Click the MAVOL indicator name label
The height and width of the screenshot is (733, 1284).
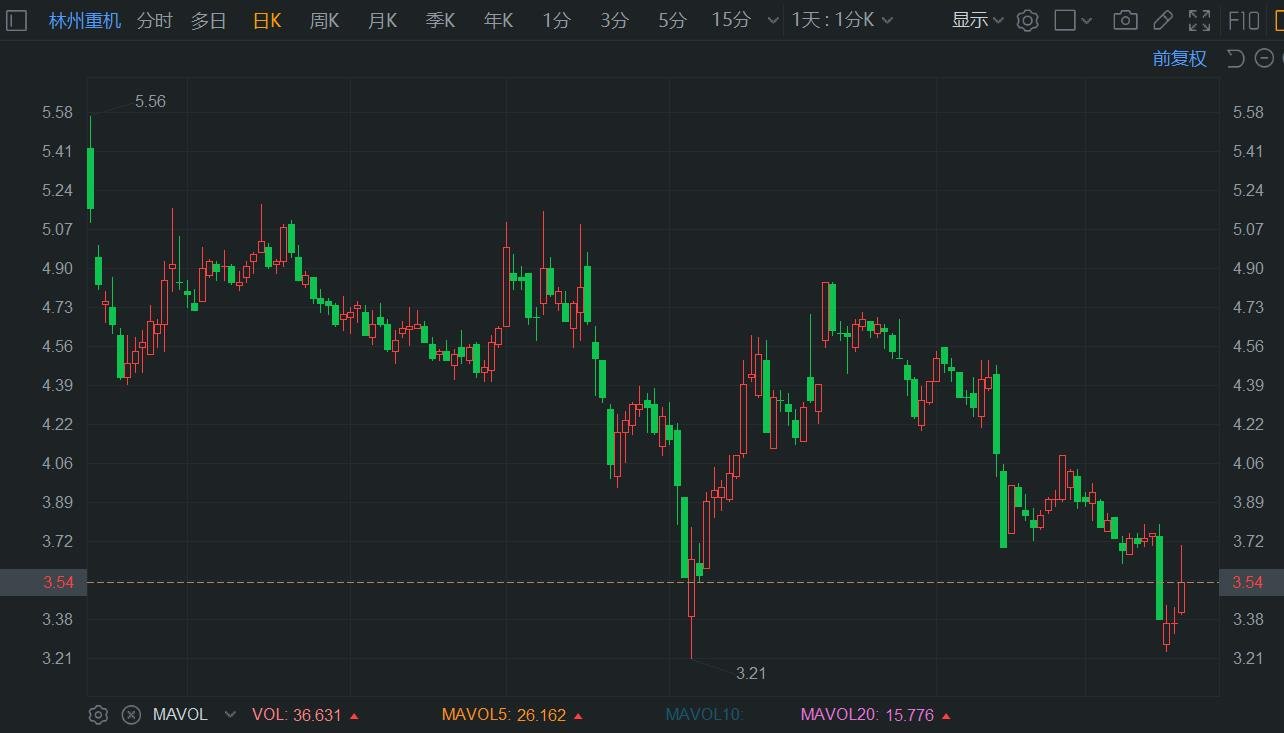tap(180, 715)
